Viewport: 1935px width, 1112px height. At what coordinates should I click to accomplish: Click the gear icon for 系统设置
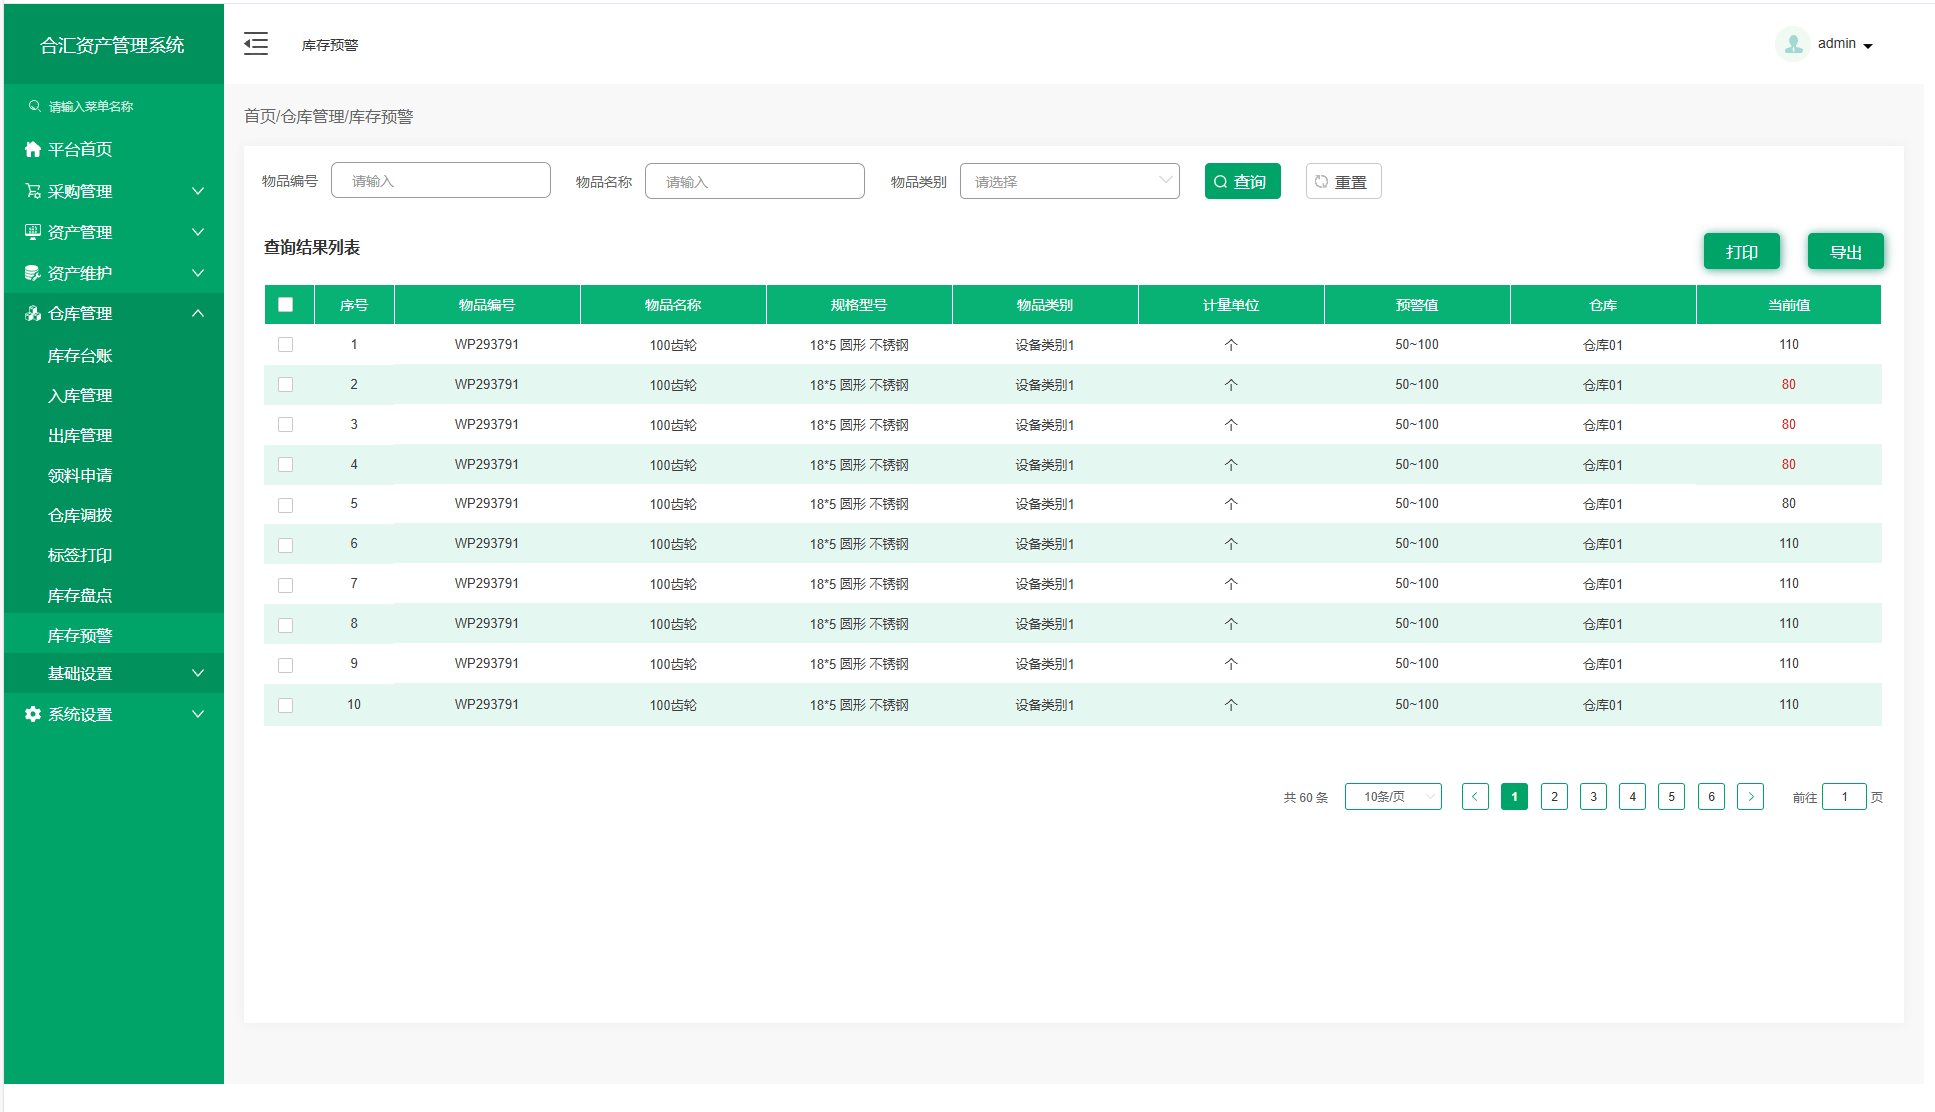tap(33, 714)
